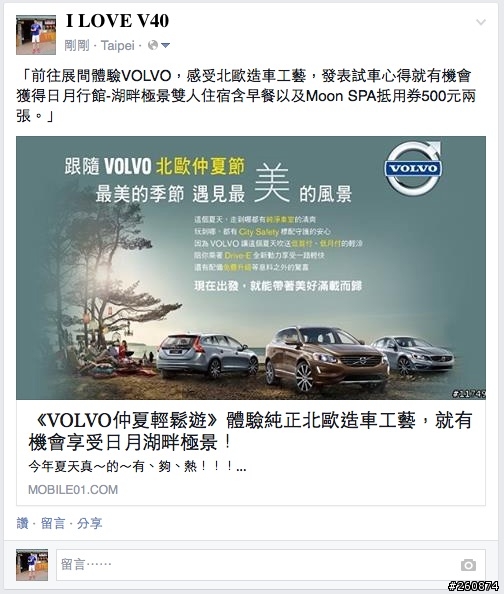Open the I LOVE V40 page name

point(117,21)
